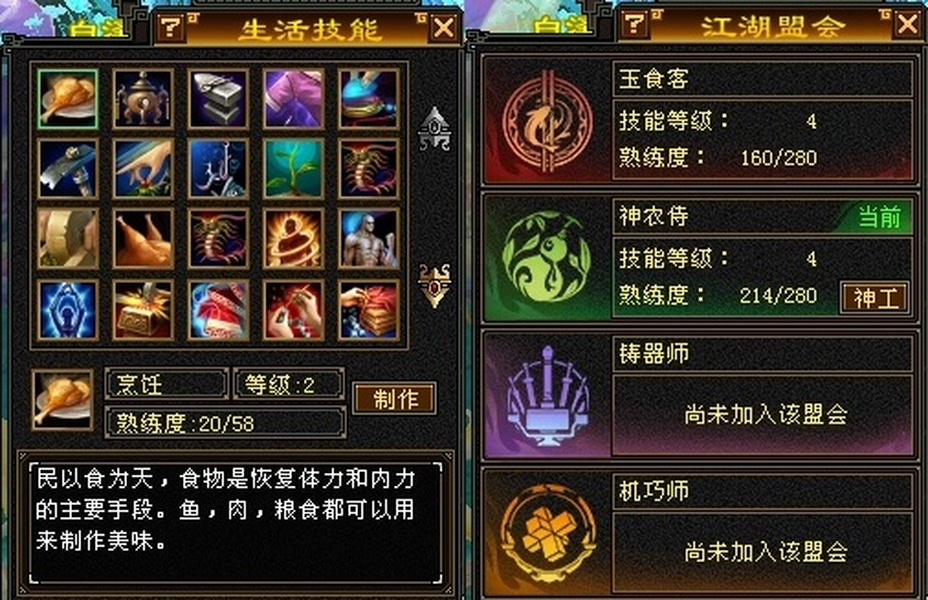Select the cooking chicken leg skill icon

67,98
